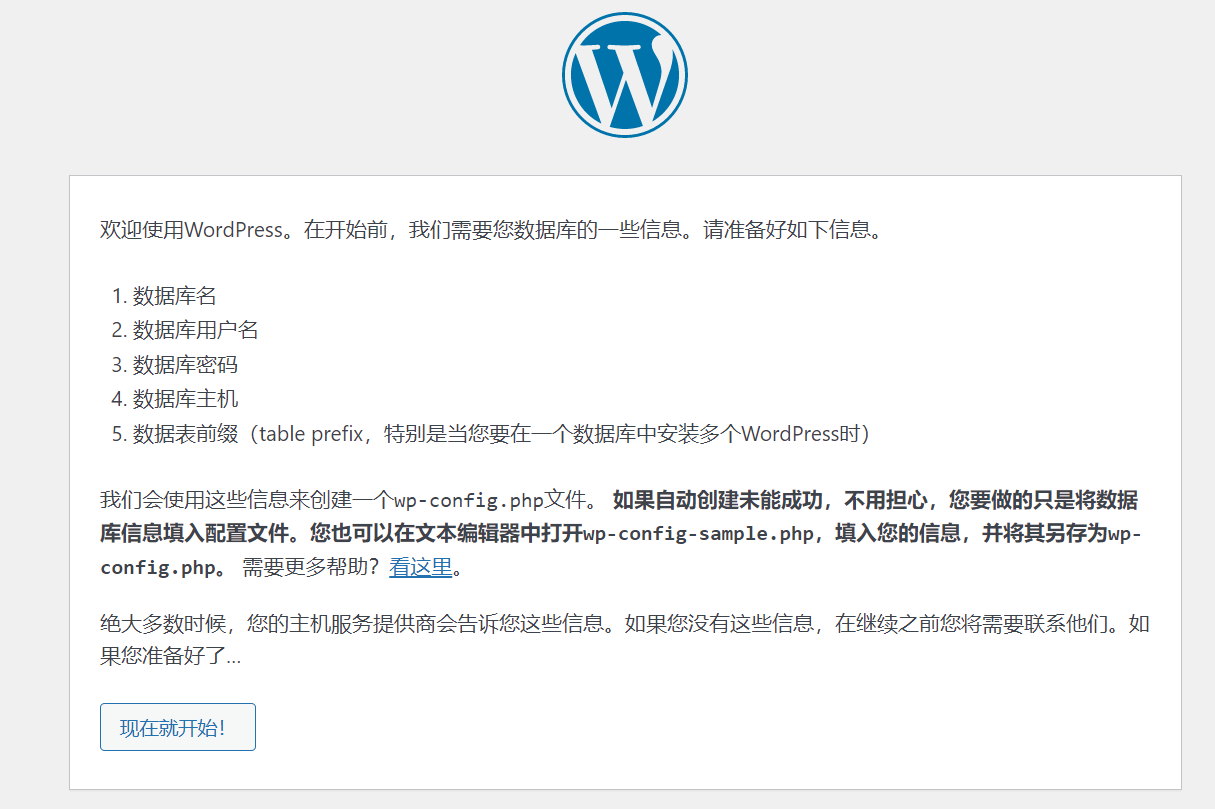Click the 现在就开始! button
1215x809 pixels.
coord(178,727)
